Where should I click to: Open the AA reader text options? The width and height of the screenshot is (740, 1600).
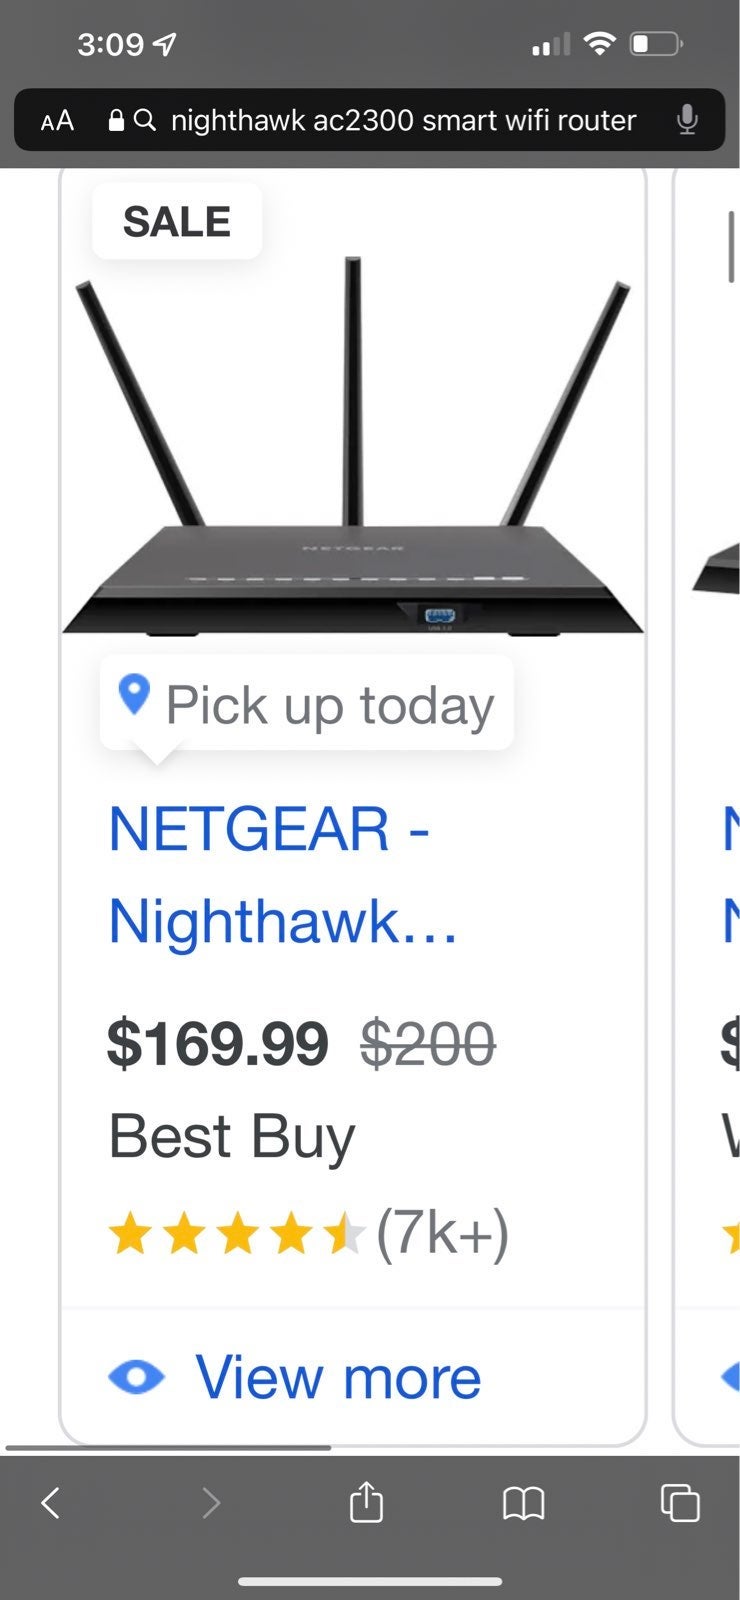(x=57, y=121)
